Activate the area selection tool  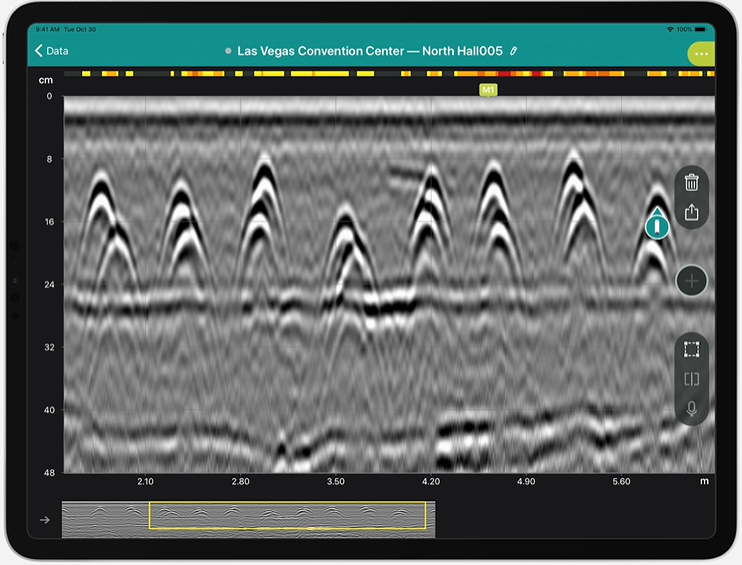pos(691,350)
